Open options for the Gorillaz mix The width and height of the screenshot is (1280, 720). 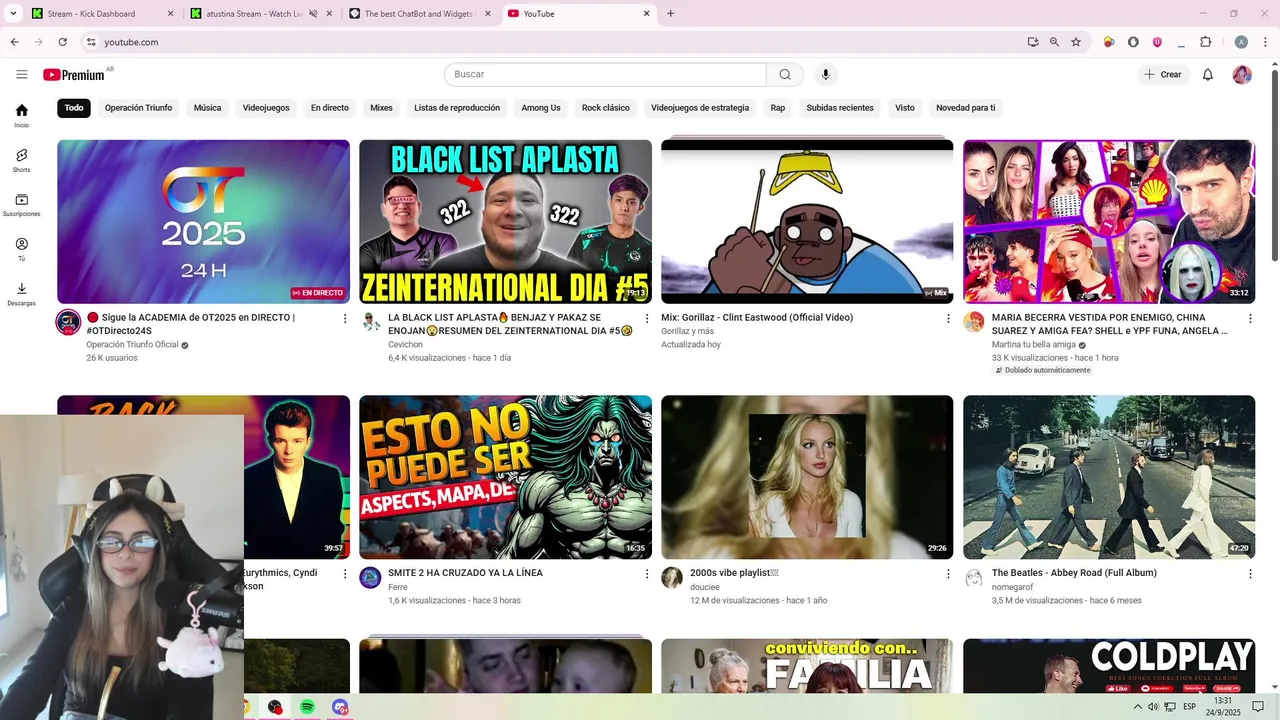pos(949,319)
